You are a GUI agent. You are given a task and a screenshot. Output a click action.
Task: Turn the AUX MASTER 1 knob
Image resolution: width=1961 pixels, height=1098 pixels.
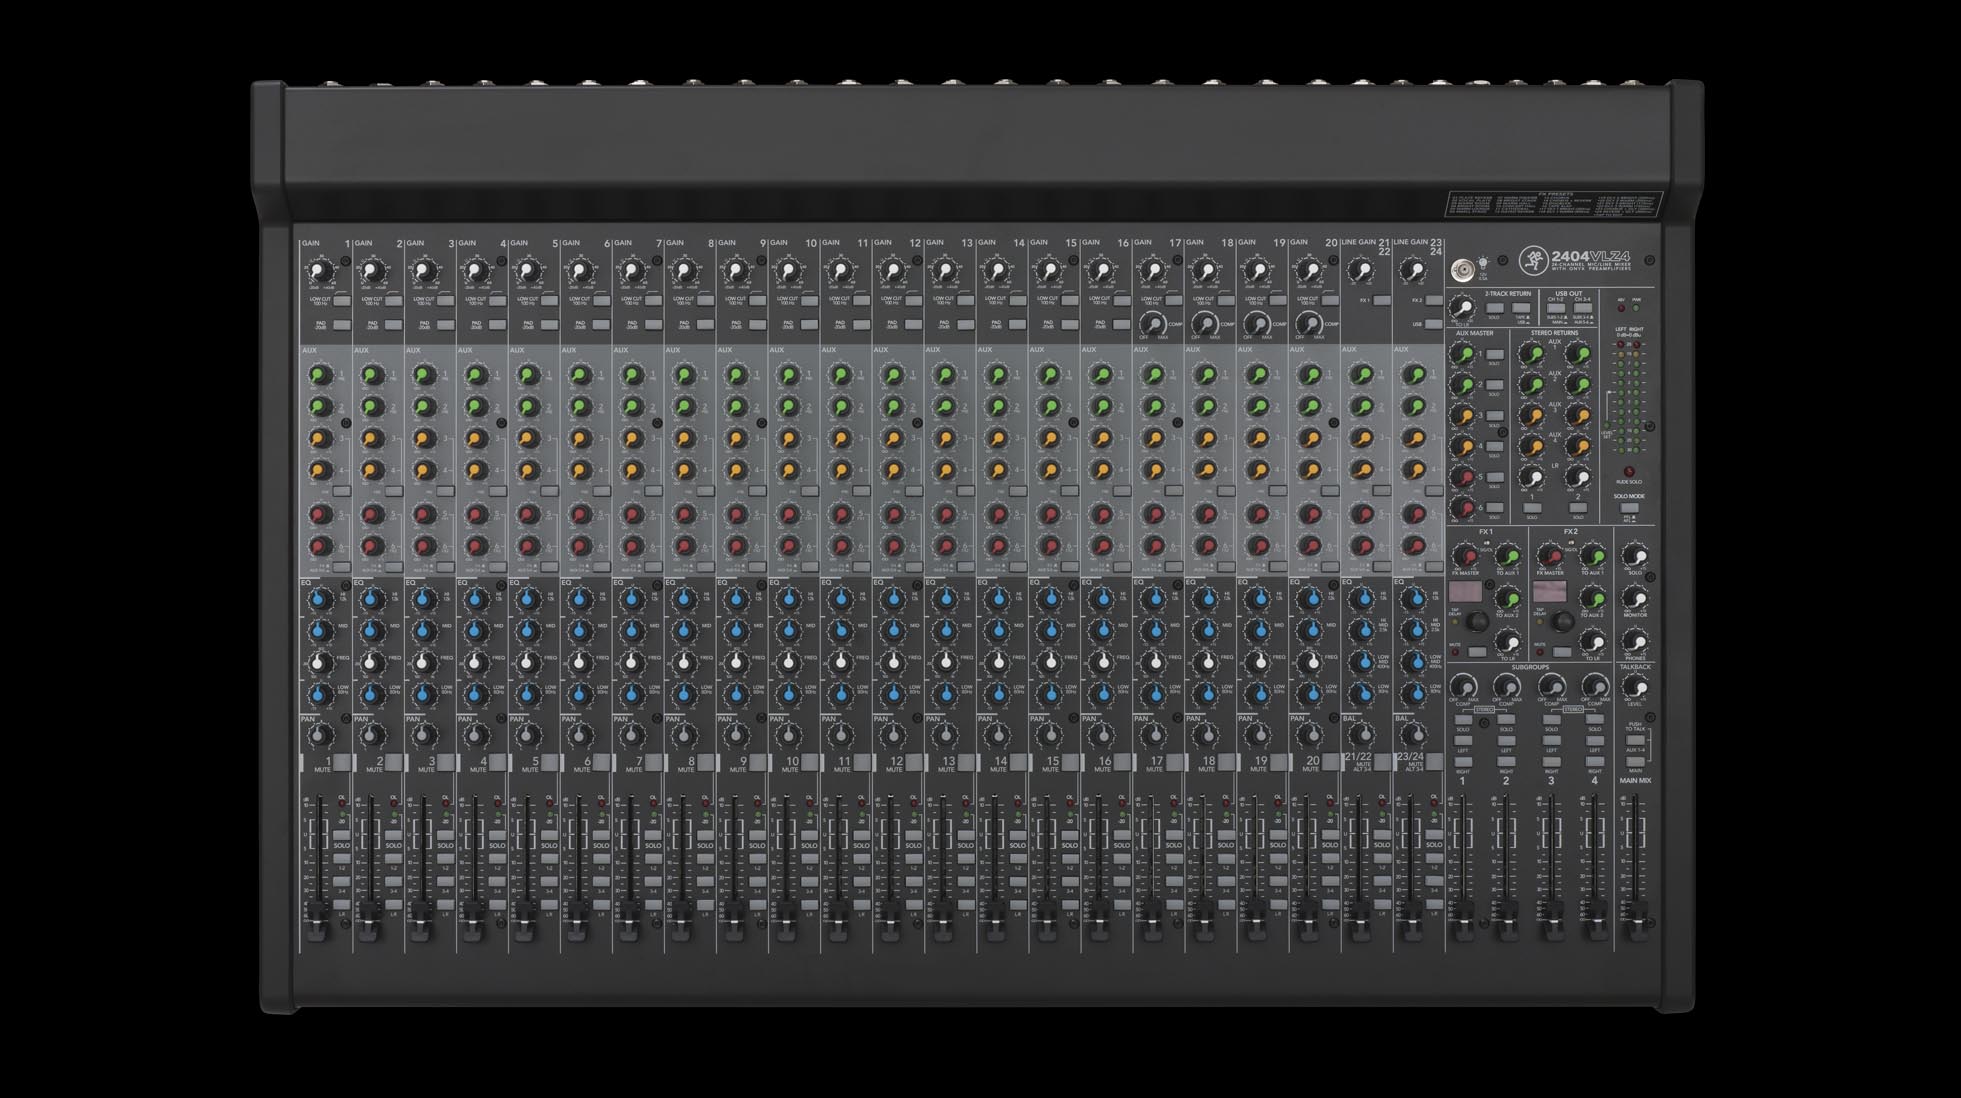(1464, 353)
